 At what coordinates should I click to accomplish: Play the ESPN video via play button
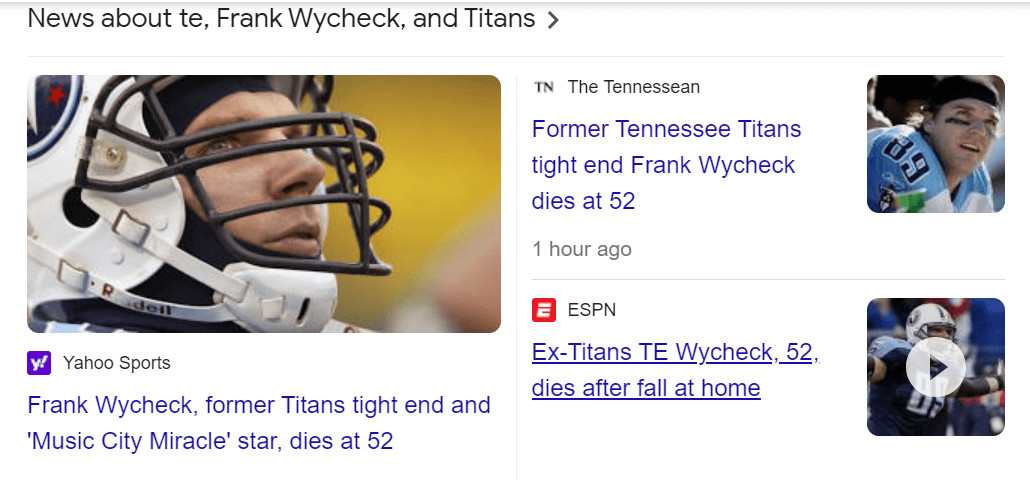(x=935, y=367)
